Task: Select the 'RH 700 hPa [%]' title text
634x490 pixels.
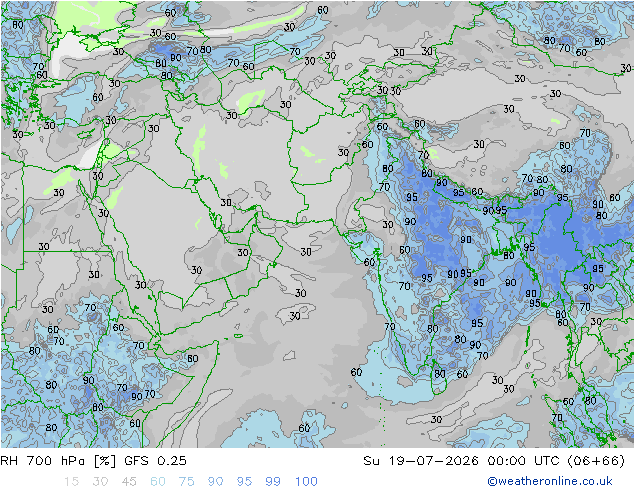Action: [x=58, y=461]
